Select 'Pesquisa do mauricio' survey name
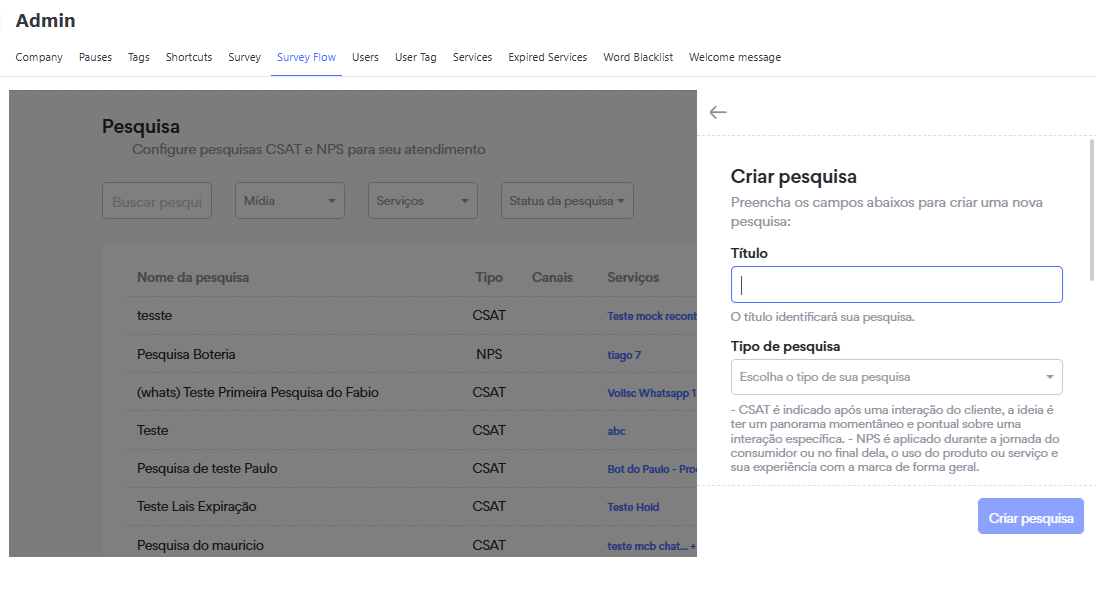This screenshot has width=1096, height=595. [200, 545]
